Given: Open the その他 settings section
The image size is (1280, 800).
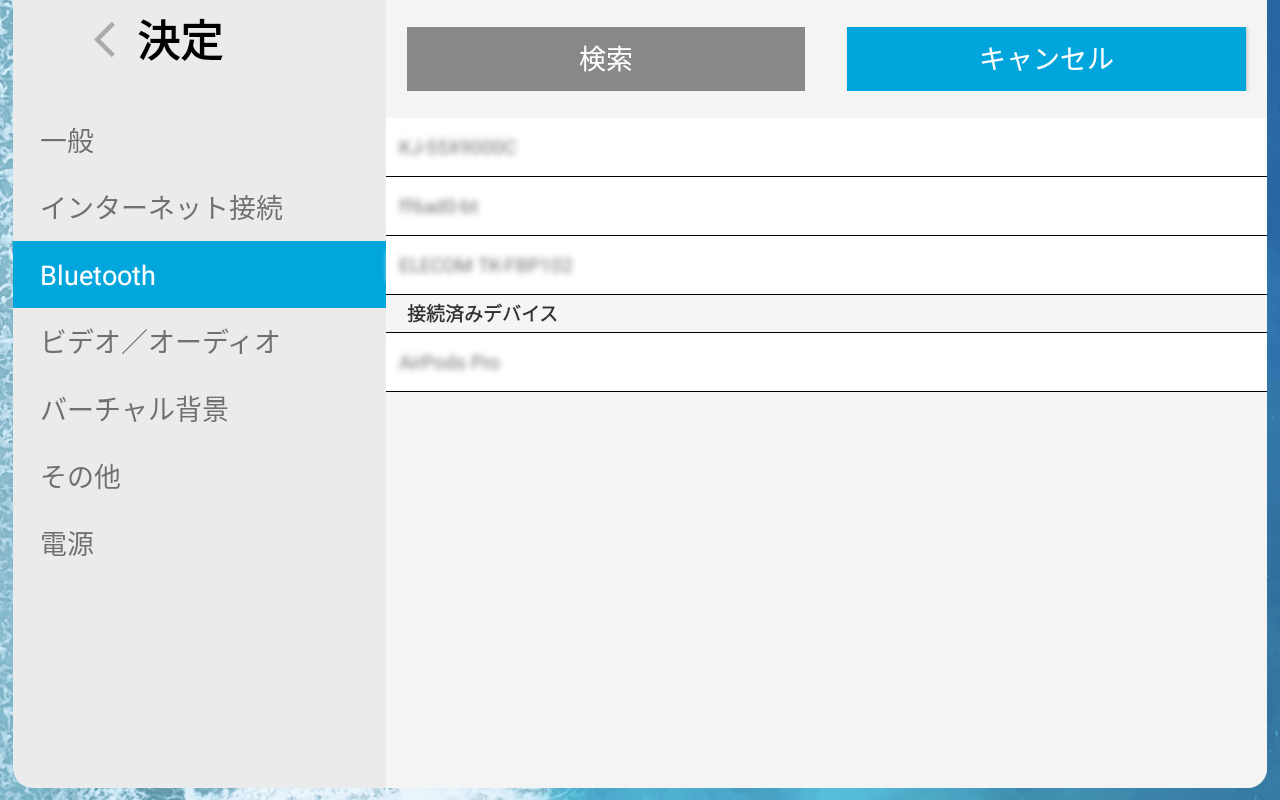Looking at the screenshot, I should pos(80,477).
